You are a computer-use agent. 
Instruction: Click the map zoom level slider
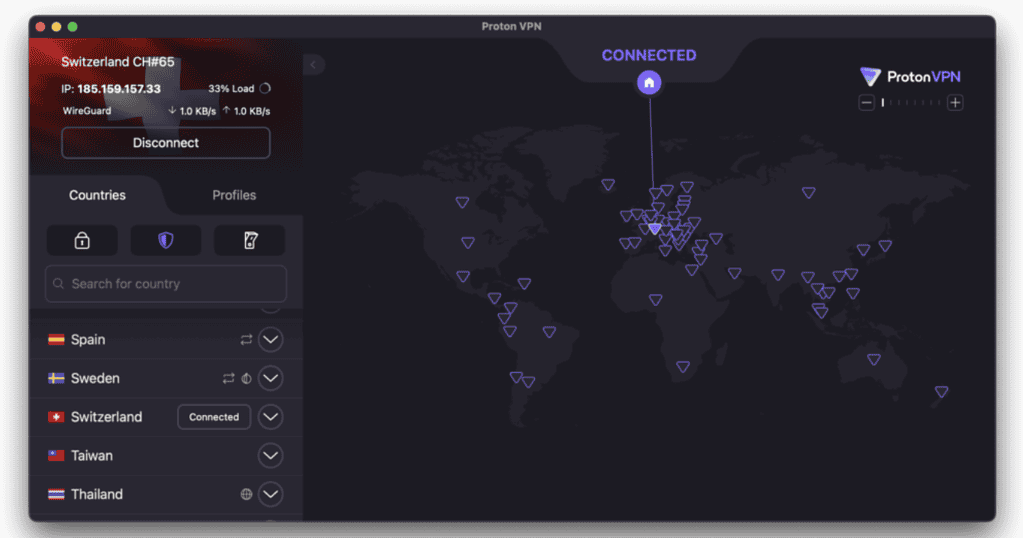(911, 103)
